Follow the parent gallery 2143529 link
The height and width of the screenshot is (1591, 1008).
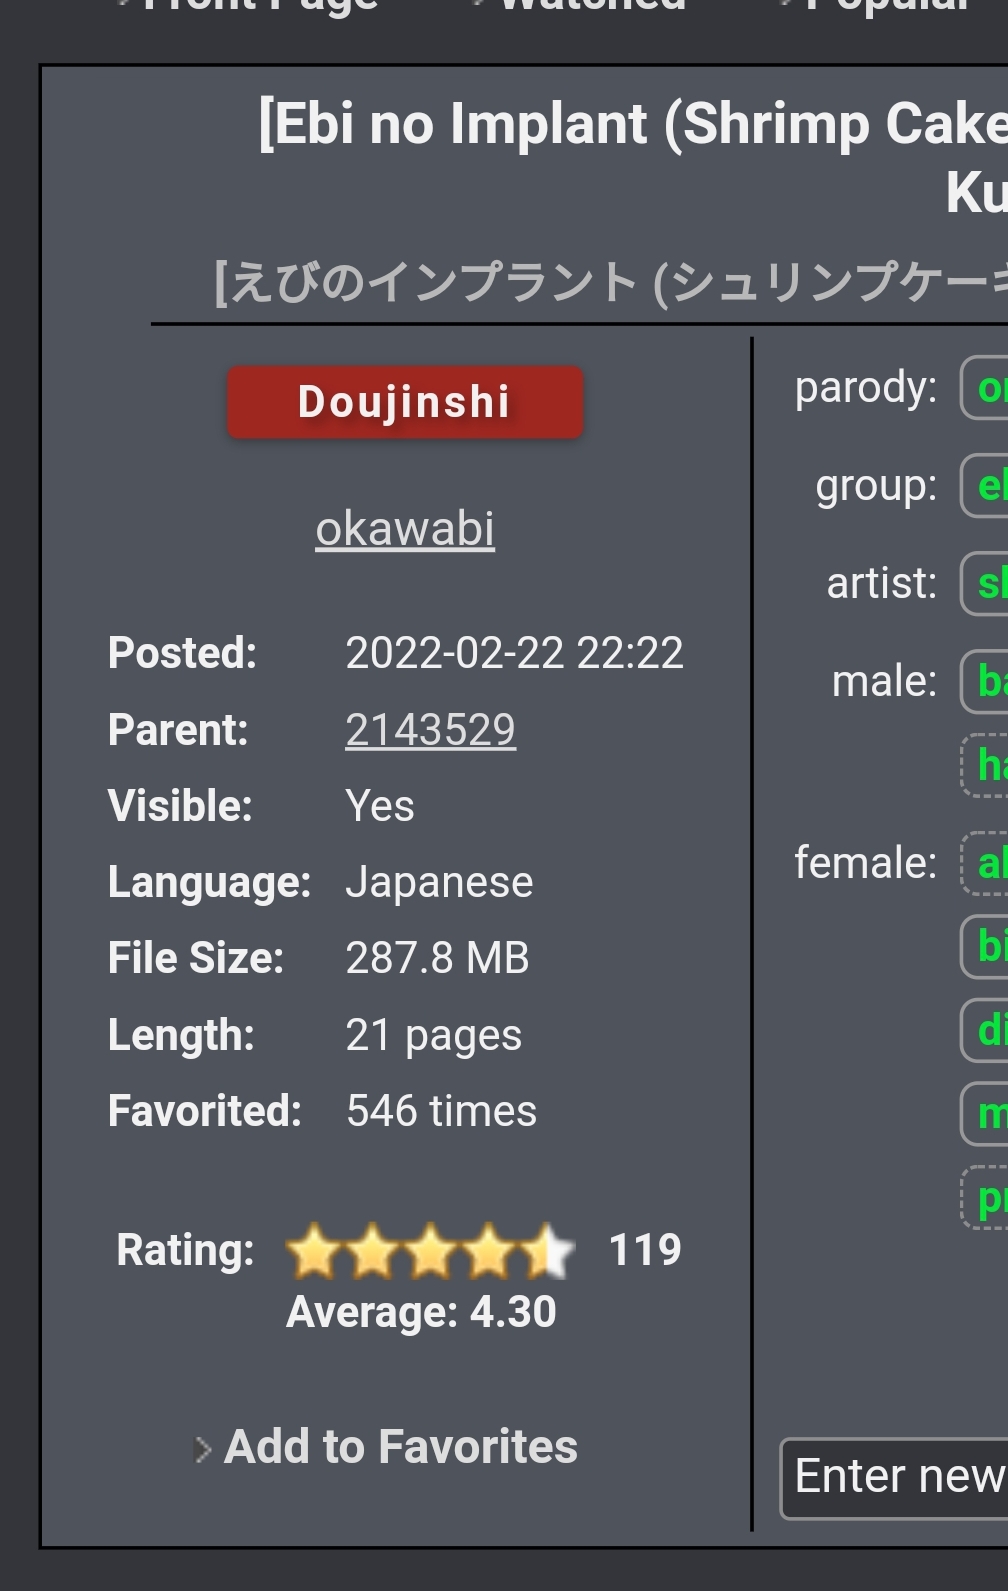pyautogui.click(x=430, y=730)
